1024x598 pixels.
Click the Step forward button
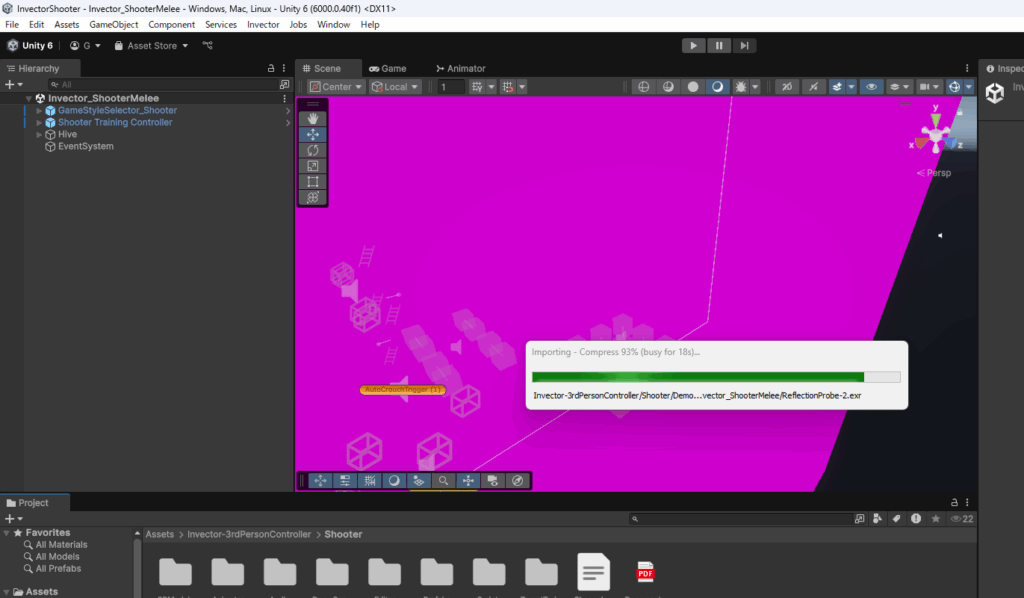pyautogui.click(x=744, y=46)
